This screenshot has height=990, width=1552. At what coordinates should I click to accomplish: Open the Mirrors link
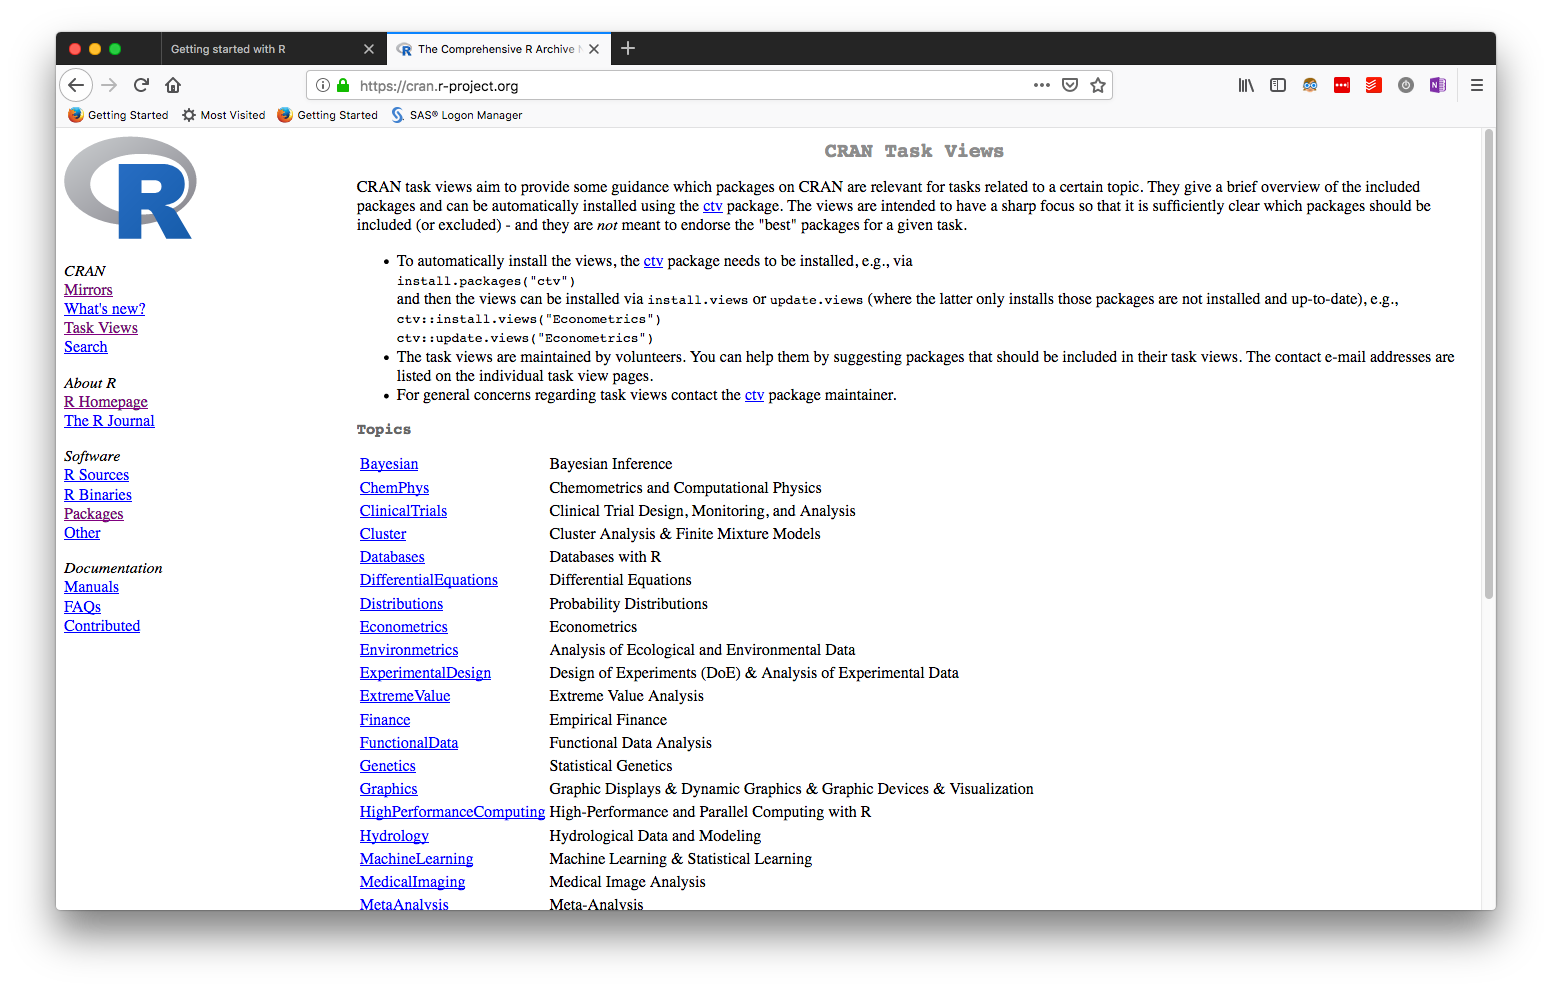(x=88, y=290)
